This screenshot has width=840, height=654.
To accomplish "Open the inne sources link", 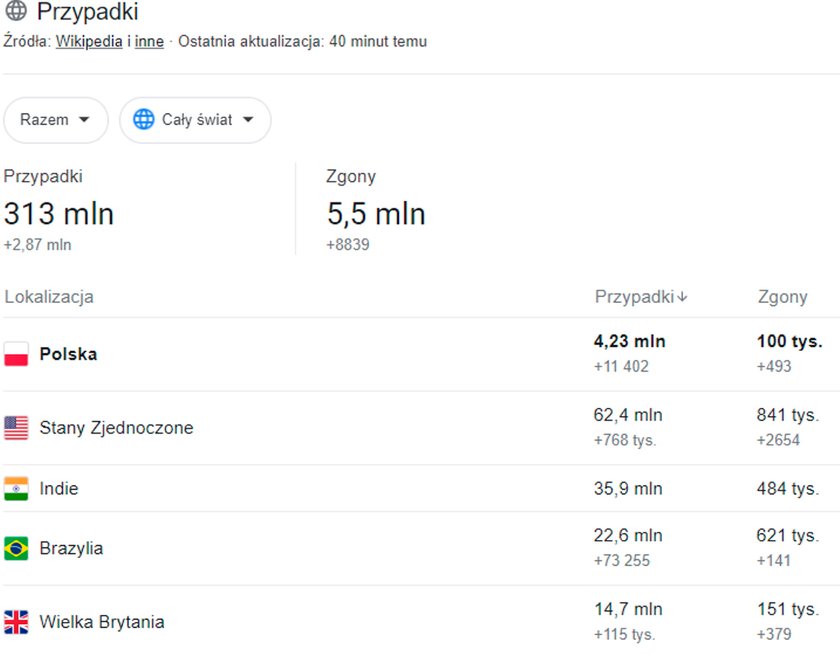I will click(x=149, y=41).
